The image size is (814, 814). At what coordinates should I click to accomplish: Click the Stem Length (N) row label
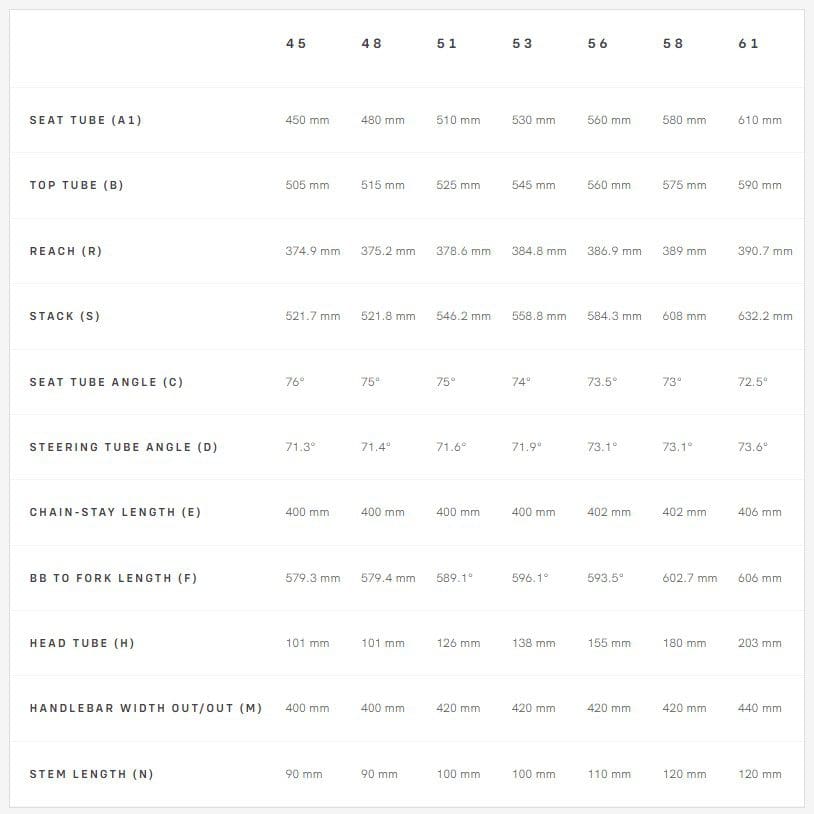tap(92, 774)
